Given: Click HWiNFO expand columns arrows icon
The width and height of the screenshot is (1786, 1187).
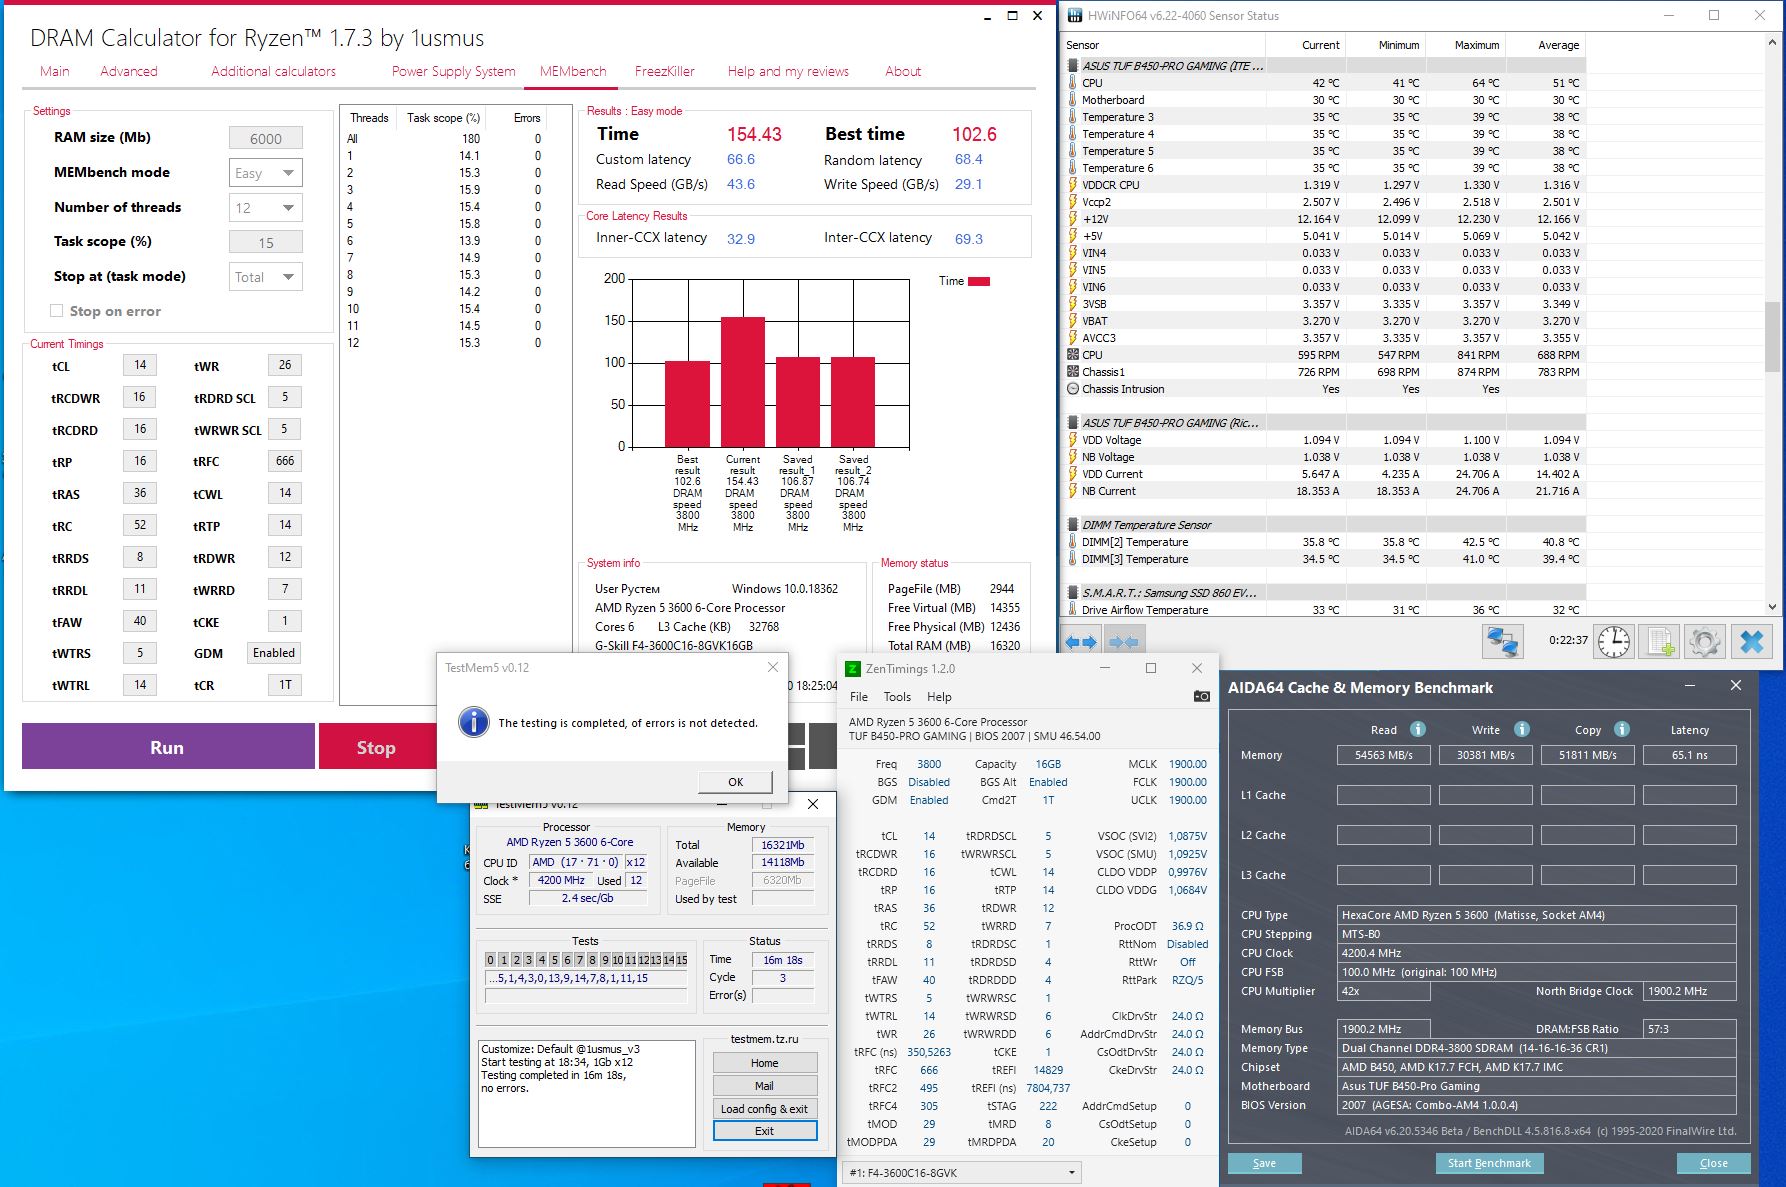Looking at the screenshot, I should 1081,642.
